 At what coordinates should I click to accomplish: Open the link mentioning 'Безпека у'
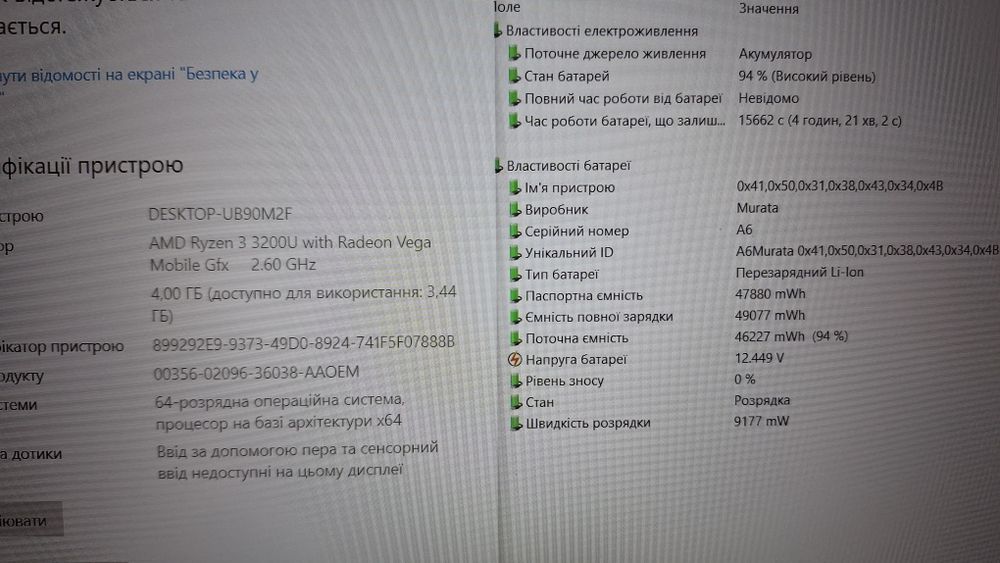pyautogui.click(x=129, y=75)
